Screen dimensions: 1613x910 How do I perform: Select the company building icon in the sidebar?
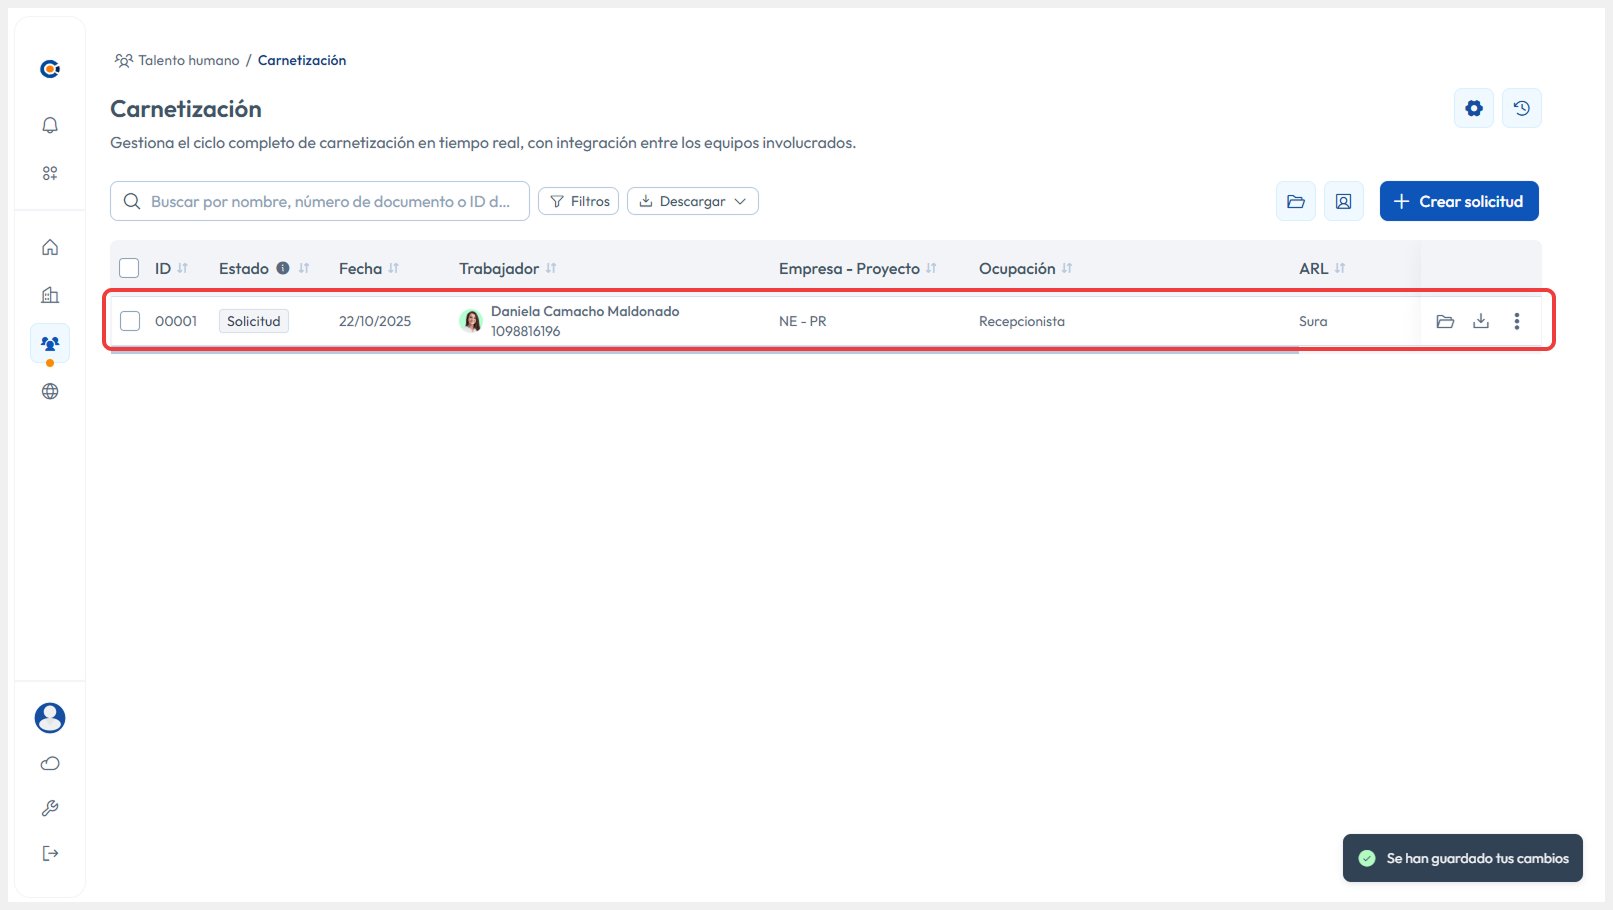[x=49, y=295]
